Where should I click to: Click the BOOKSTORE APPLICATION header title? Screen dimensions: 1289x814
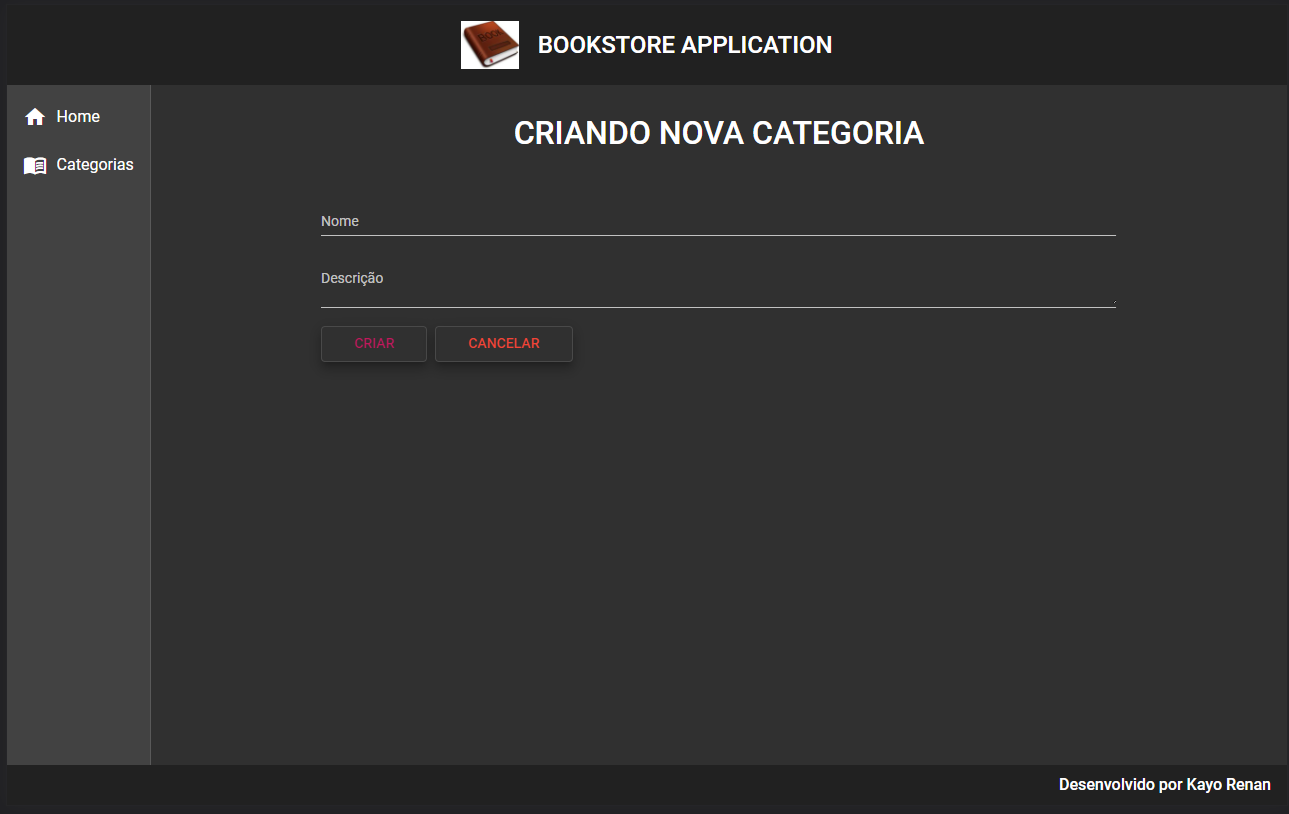tap(685, 44)
